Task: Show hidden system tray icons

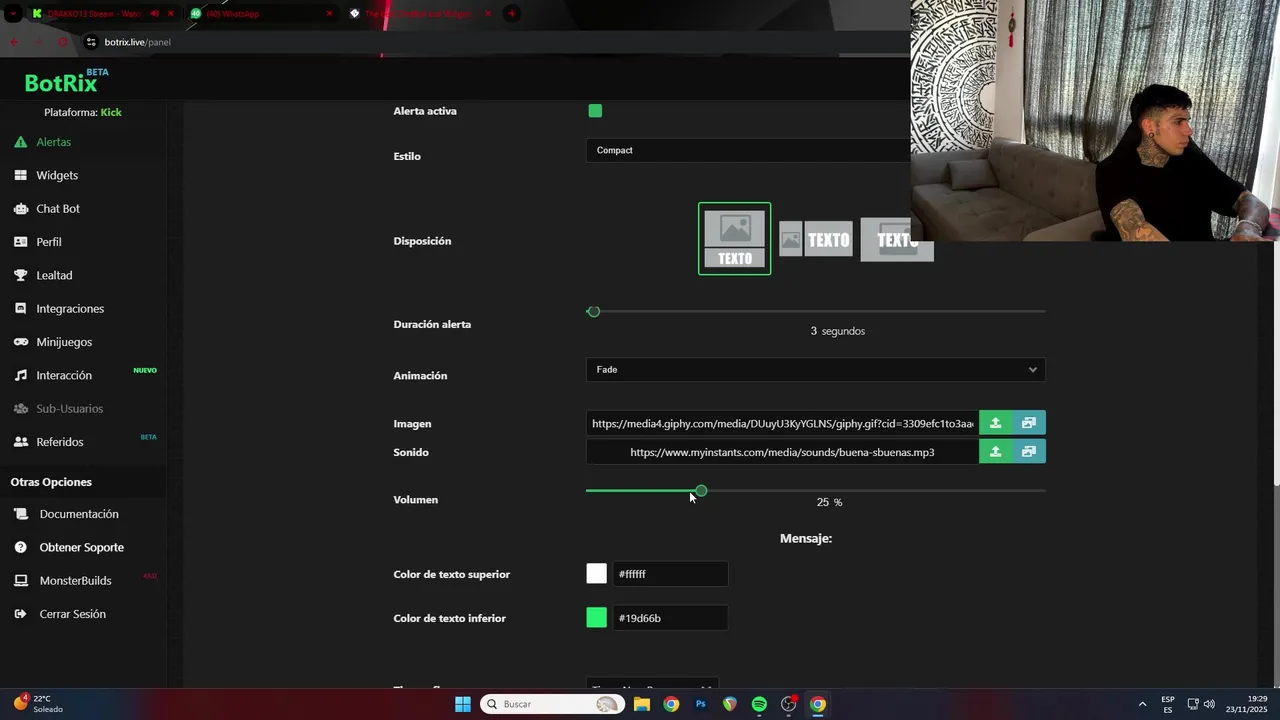Action: pyautogui.click(x=1142, y=704)
